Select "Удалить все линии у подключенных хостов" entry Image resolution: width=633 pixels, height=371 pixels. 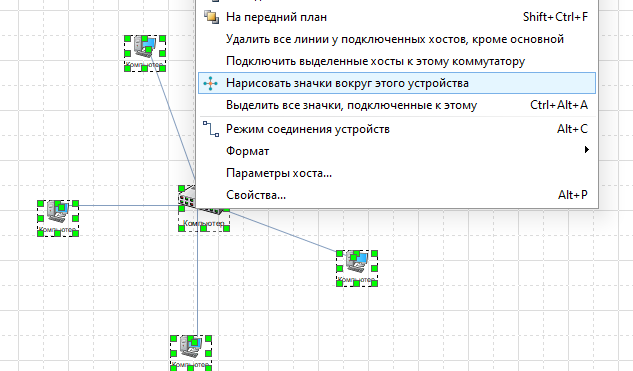[x=397, y=39]
